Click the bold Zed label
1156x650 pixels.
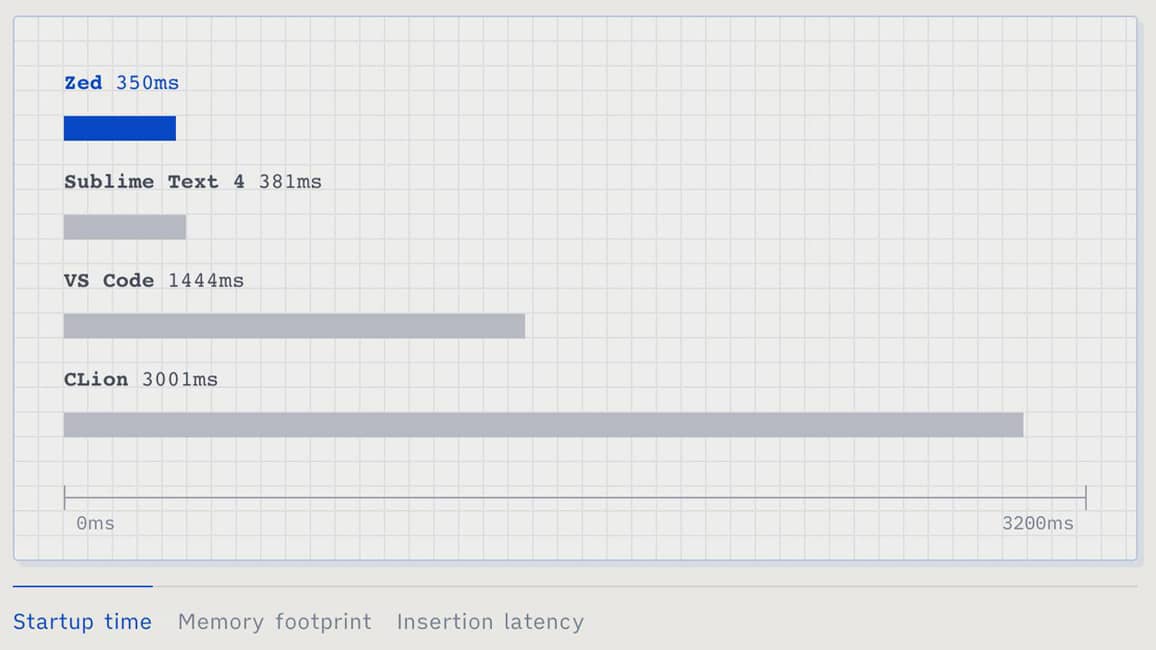[83, 83]
